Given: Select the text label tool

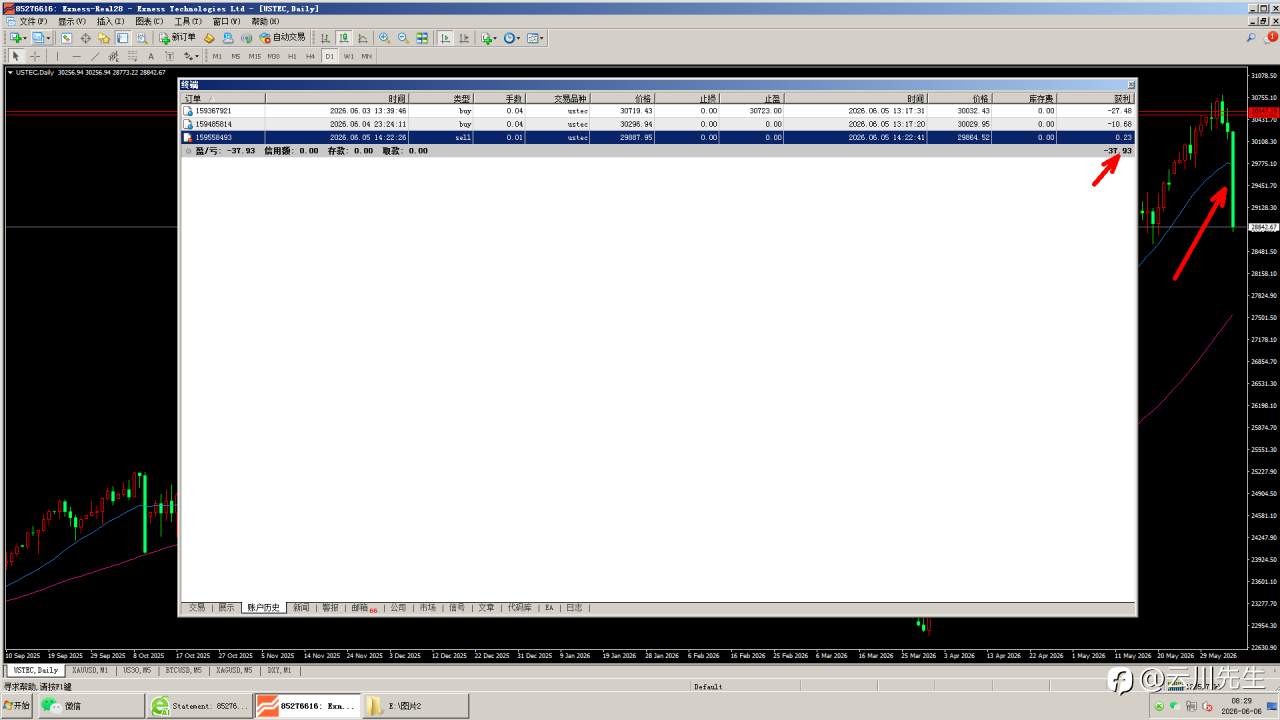Looking at the screenshot, I should point(170,56).
